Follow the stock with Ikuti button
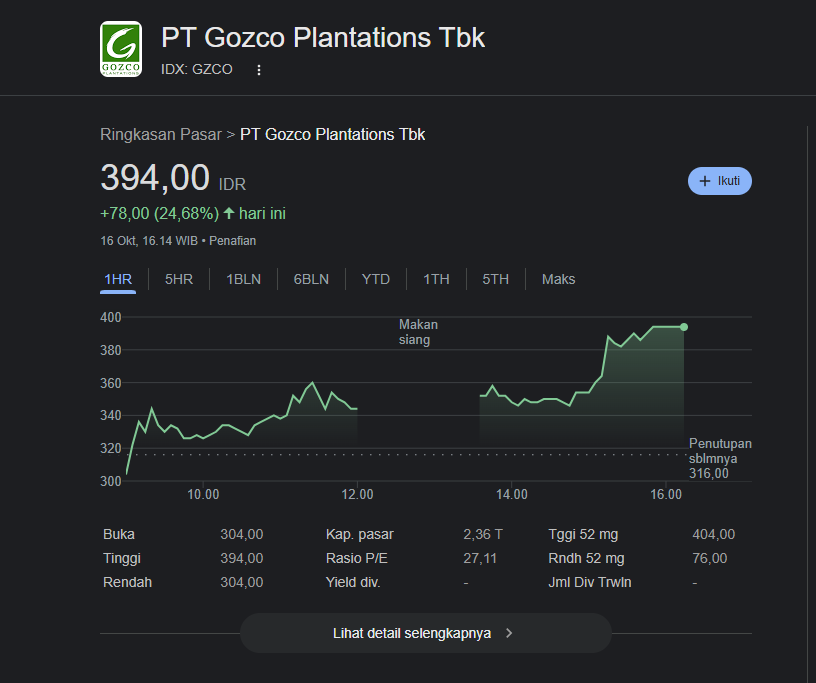The image size is (816, 683). pos(720,181)
